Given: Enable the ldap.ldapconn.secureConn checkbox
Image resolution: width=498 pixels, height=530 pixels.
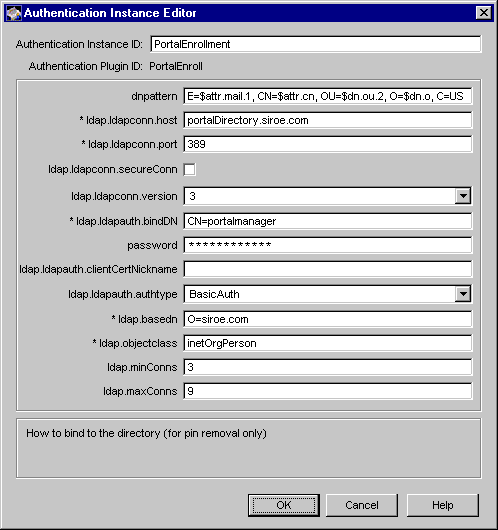Looking at the screenshot, I should [190, 169].
